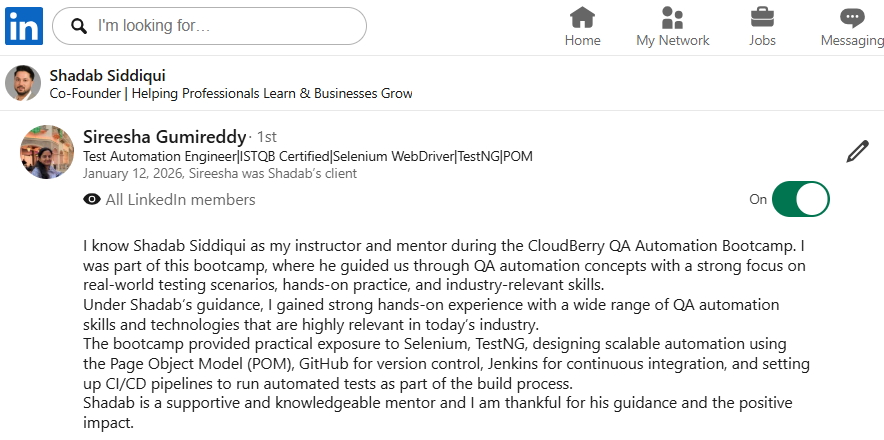Open the Messaging speech bubble icon
The width and height of the screenshot is (884, 440).
[x=852, y=18]
